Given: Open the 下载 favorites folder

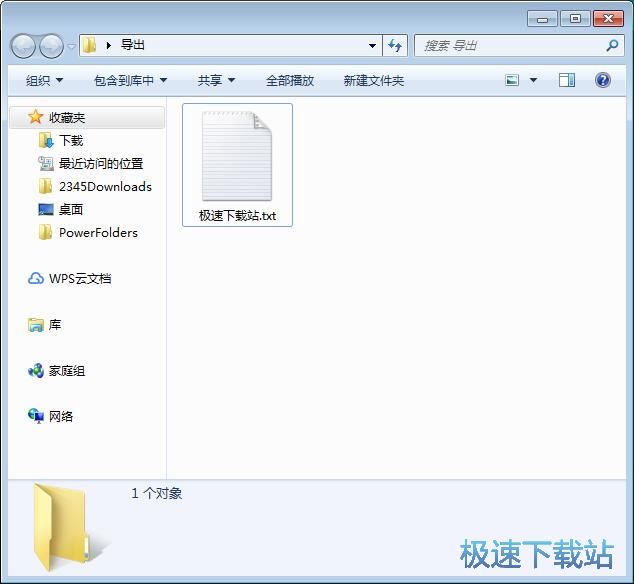Looking at the screenshot, I should pos(71,140).
